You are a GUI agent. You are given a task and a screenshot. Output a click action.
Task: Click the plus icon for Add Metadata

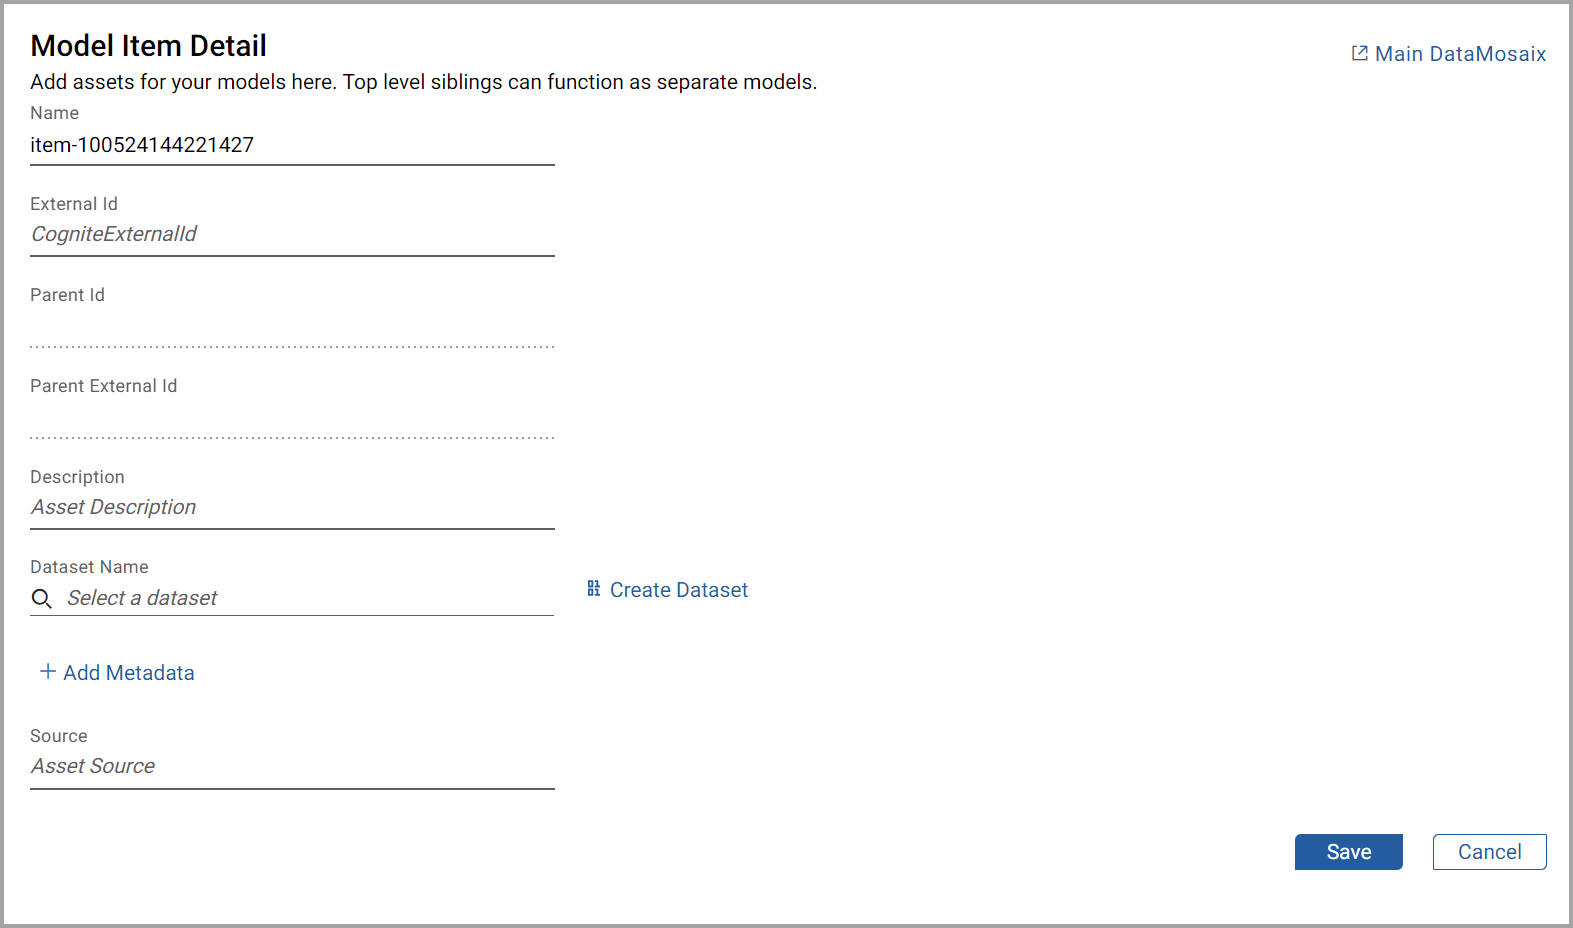click(47, 672)
